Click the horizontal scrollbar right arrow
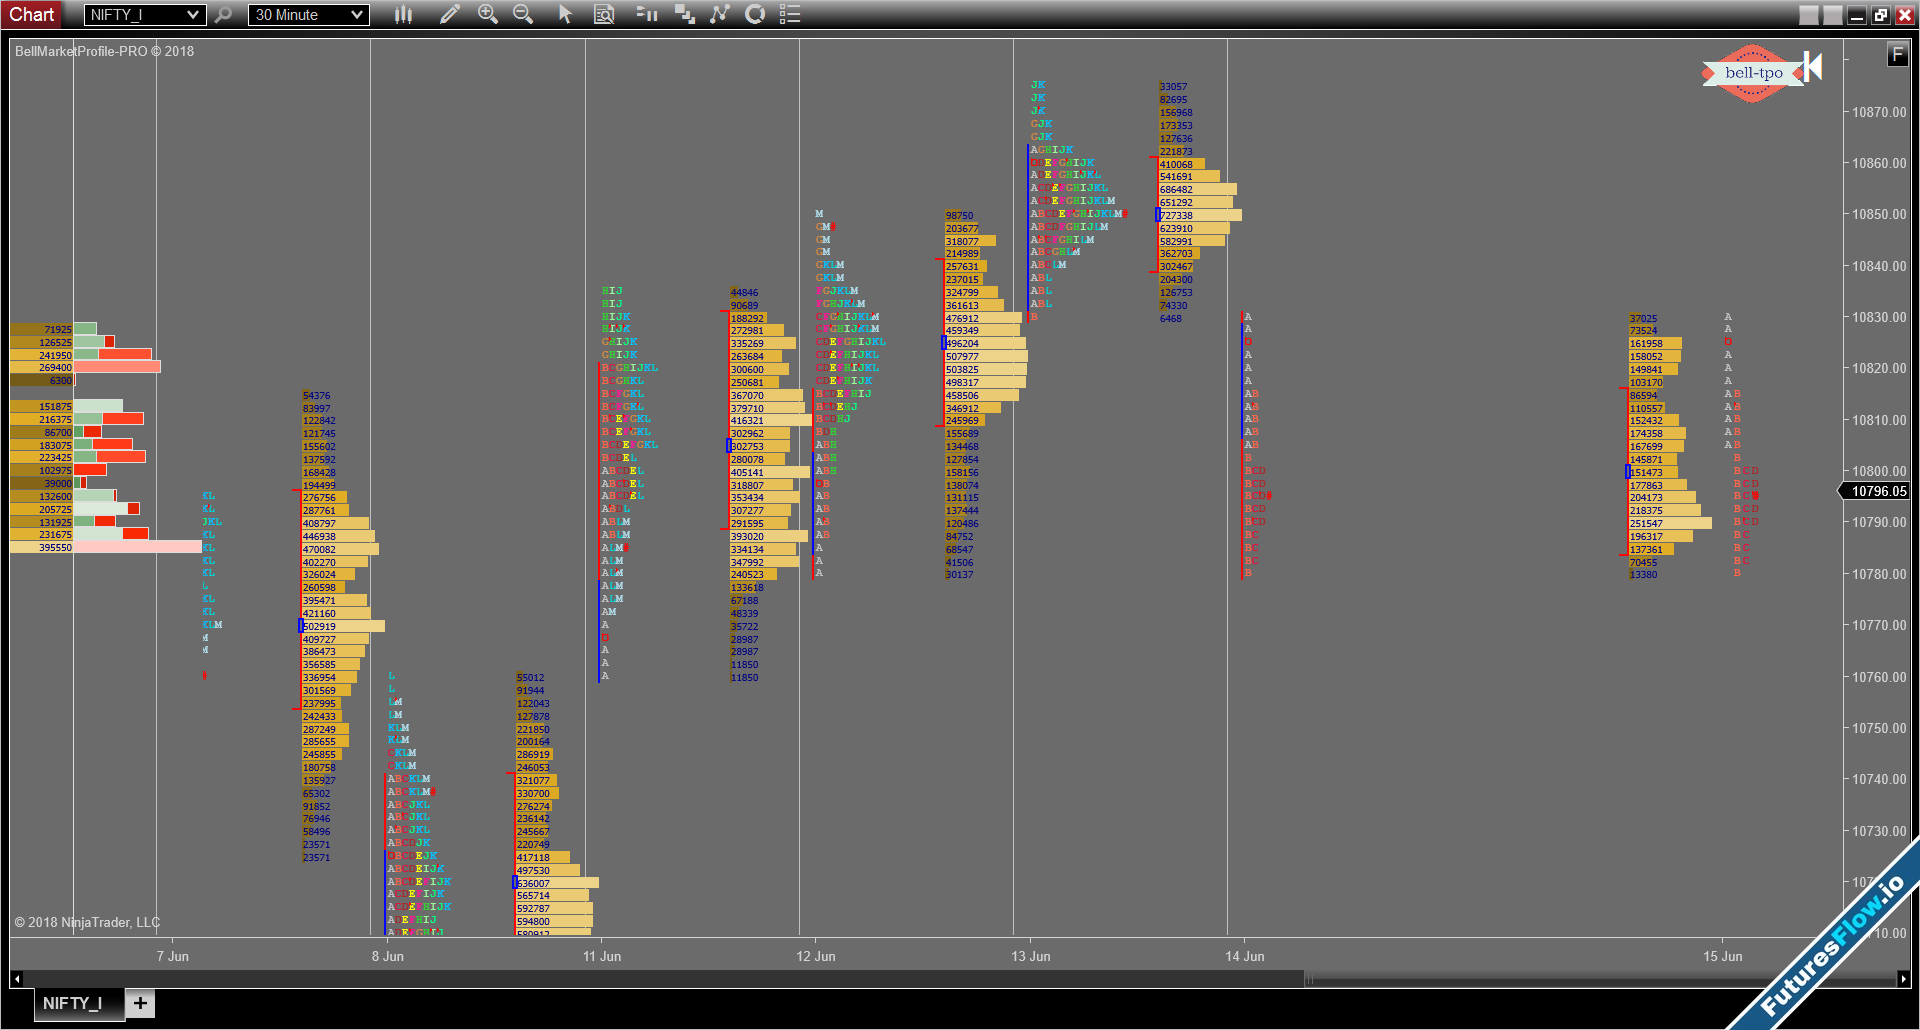 click(1903, 979)
